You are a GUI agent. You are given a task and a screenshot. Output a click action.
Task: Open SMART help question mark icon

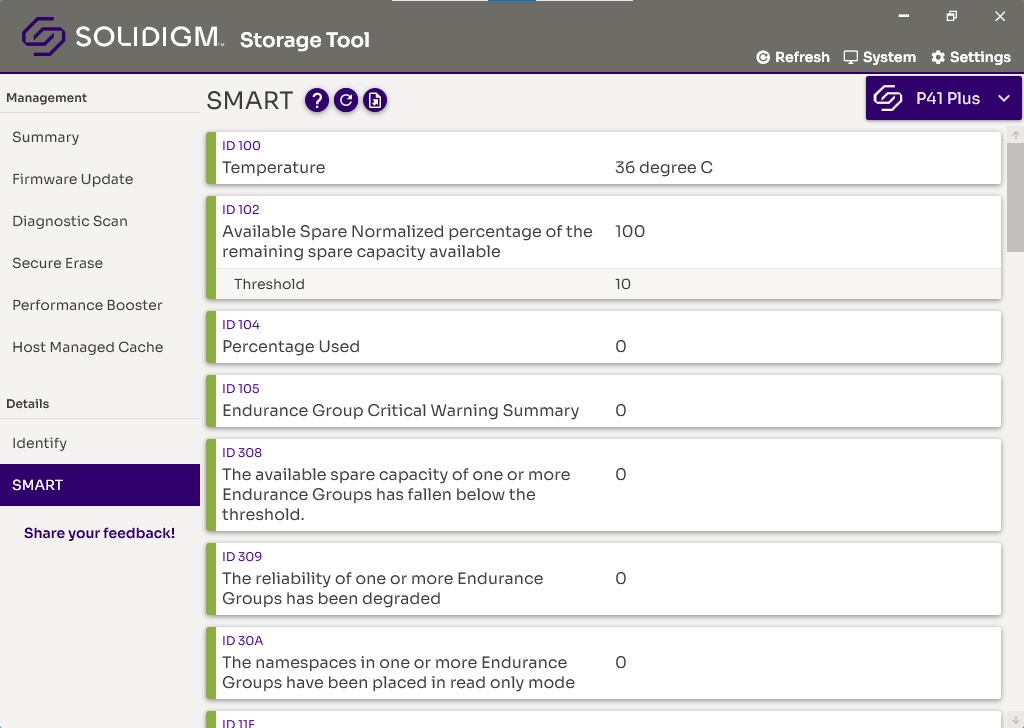[x=317, y=101]
